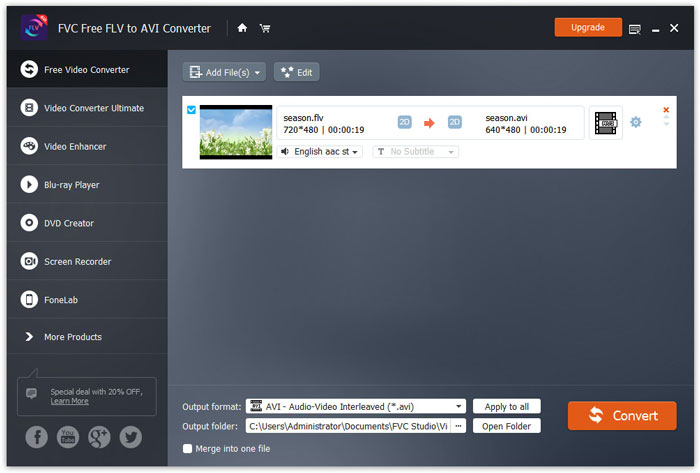The image size is (700, 473).
Task: Click Open Folder button
Action: point(507,426)
